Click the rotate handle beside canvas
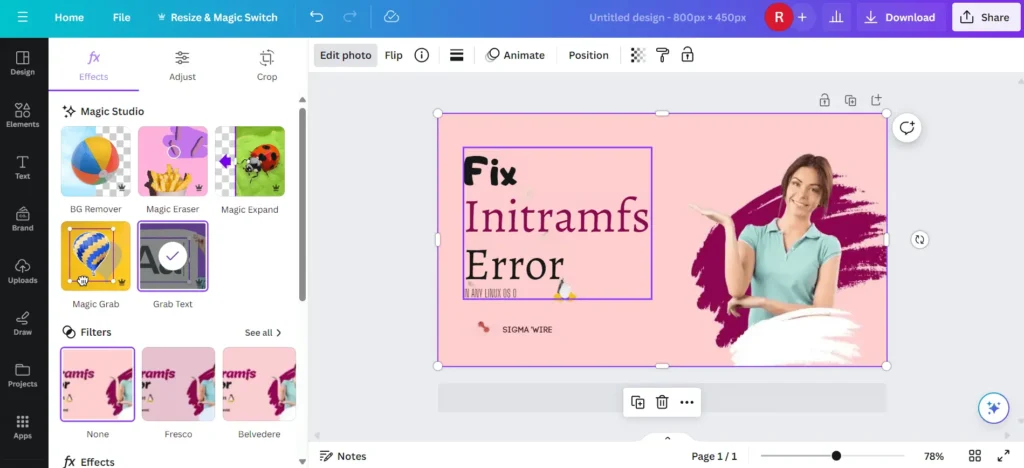This screenshot has height=468, width=1024. coord(920,240)
